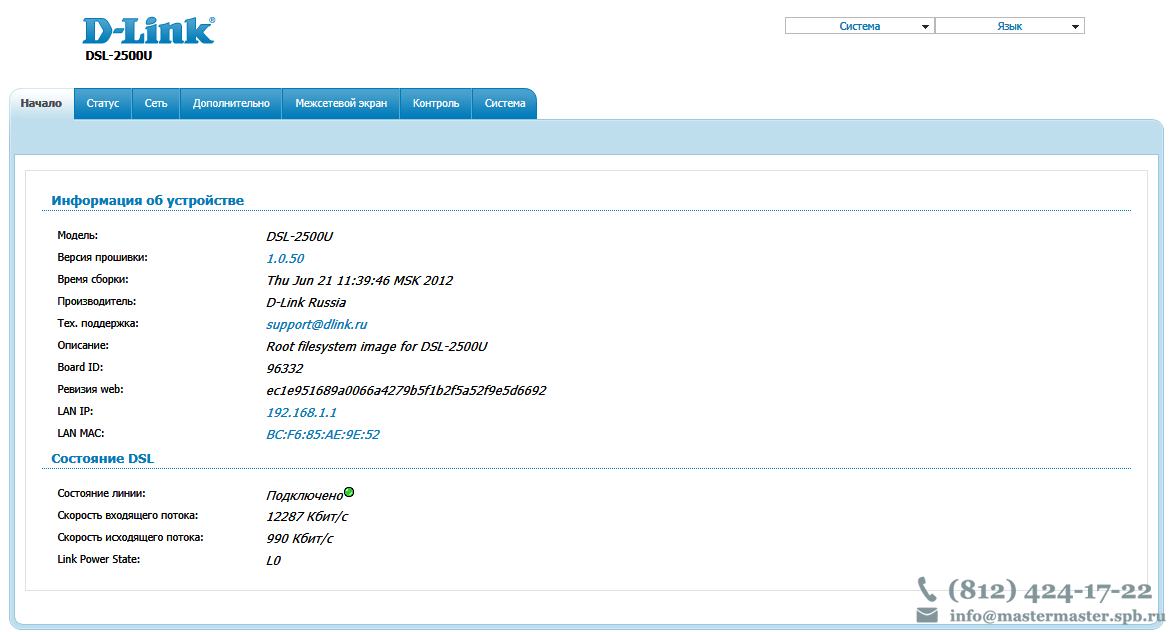Click the LAN MAC BC:F6:85:AE:9E:52 link
This screenshot has height=632, width=1173.
(x=322, y=435)
